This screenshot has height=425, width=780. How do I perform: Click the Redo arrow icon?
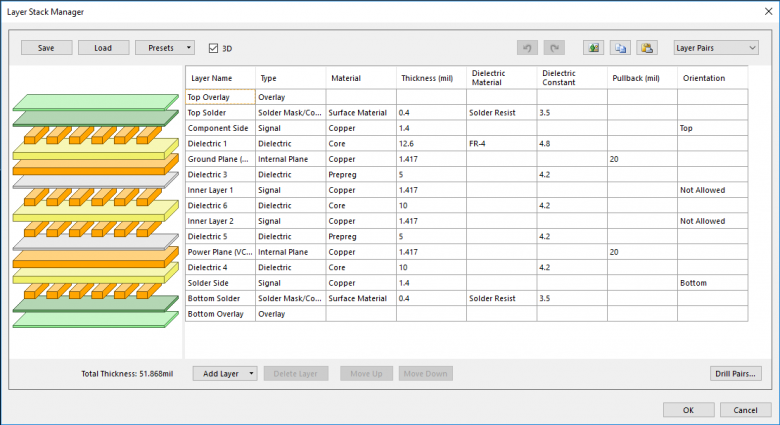pyautogui.click(x=554, y=48)
